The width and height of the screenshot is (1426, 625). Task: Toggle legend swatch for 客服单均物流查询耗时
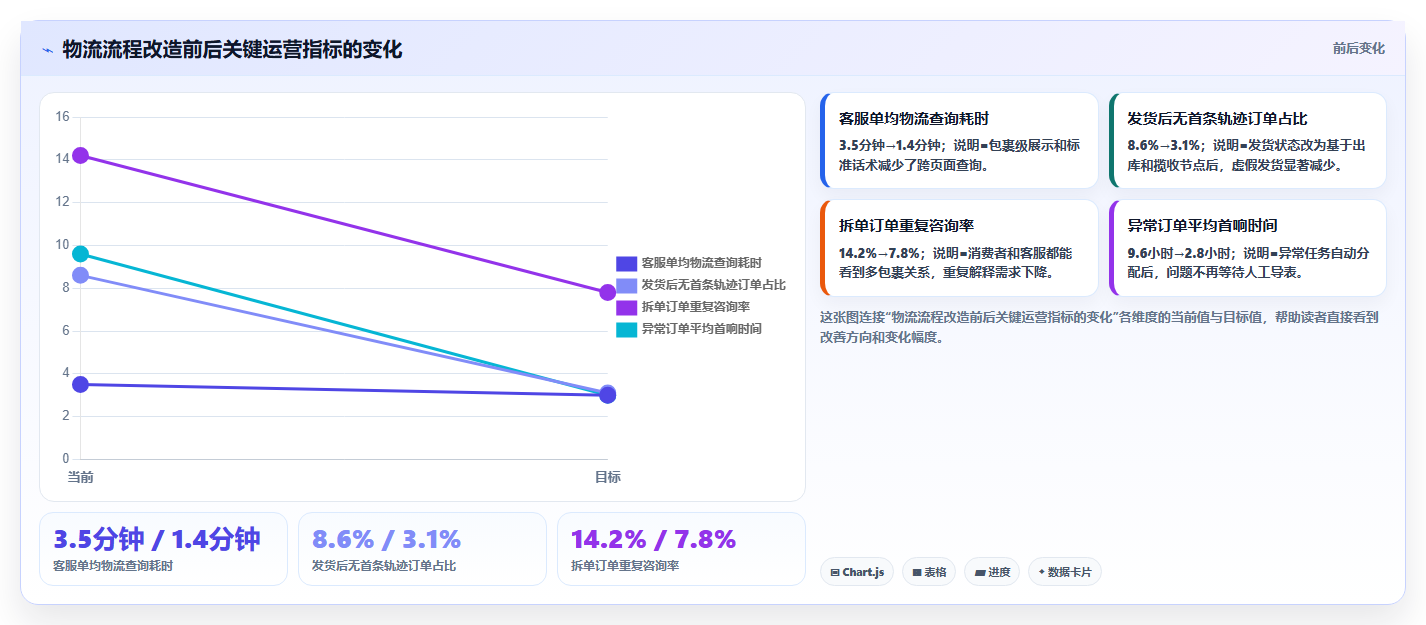click(626, 263)
